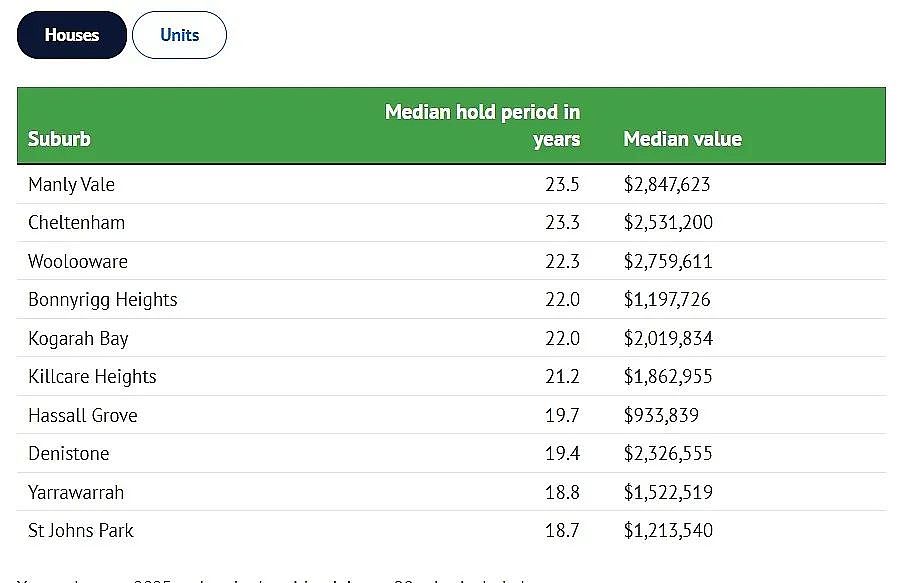This screenshot has width=901, height=583.
Task: Click the 21.2 hold period cell
Action: coord(563,377)
